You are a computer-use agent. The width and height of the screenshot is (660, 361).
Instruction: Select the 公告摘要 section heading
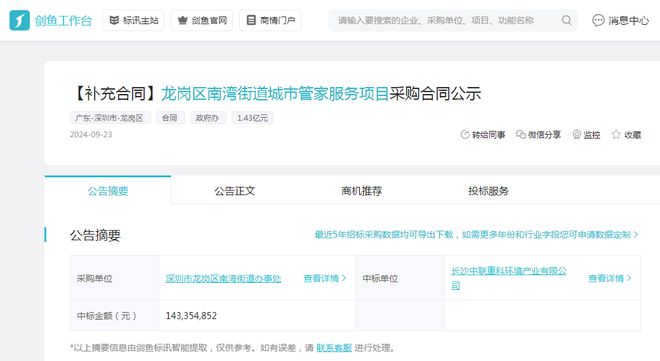coord(95,235)
